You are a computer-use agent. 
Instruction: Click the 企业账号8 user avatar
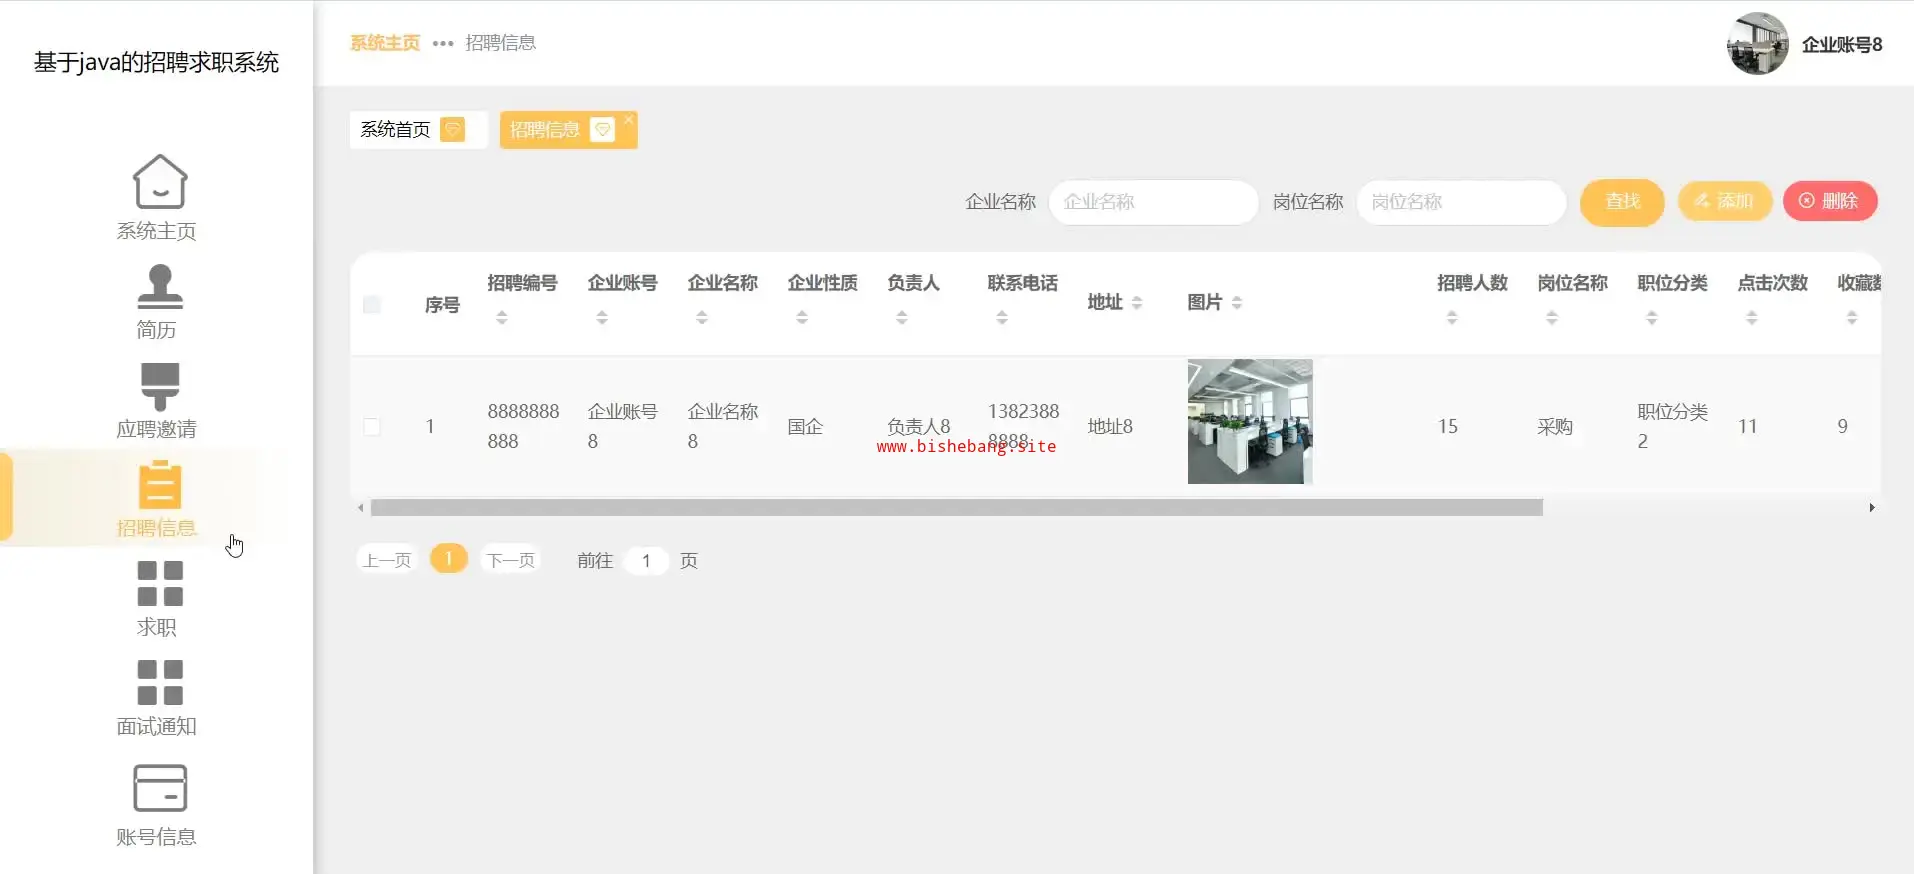point(1757,44)
